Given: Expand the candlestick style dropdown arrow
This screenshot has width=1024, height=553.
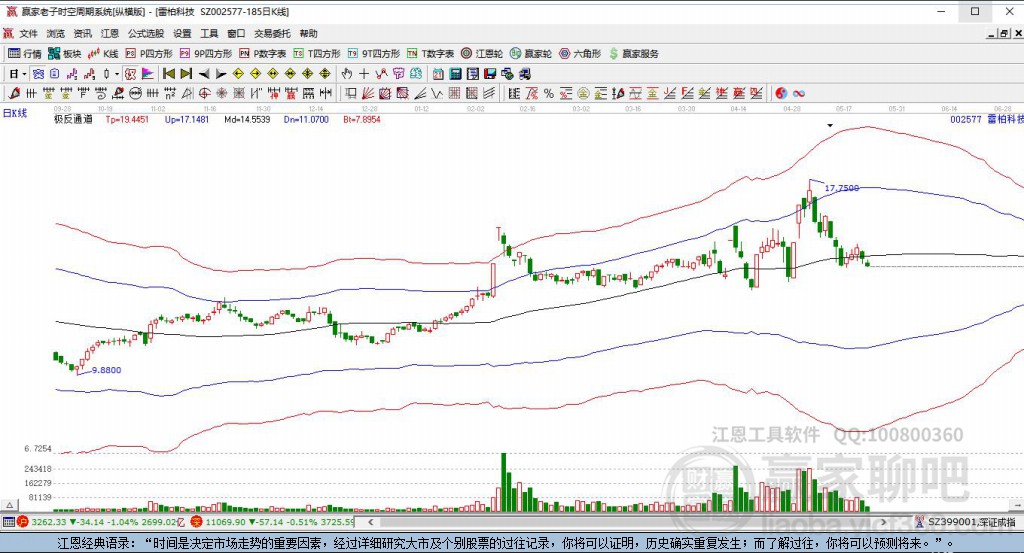Looking at the screenshot, I should coord(116,74).
